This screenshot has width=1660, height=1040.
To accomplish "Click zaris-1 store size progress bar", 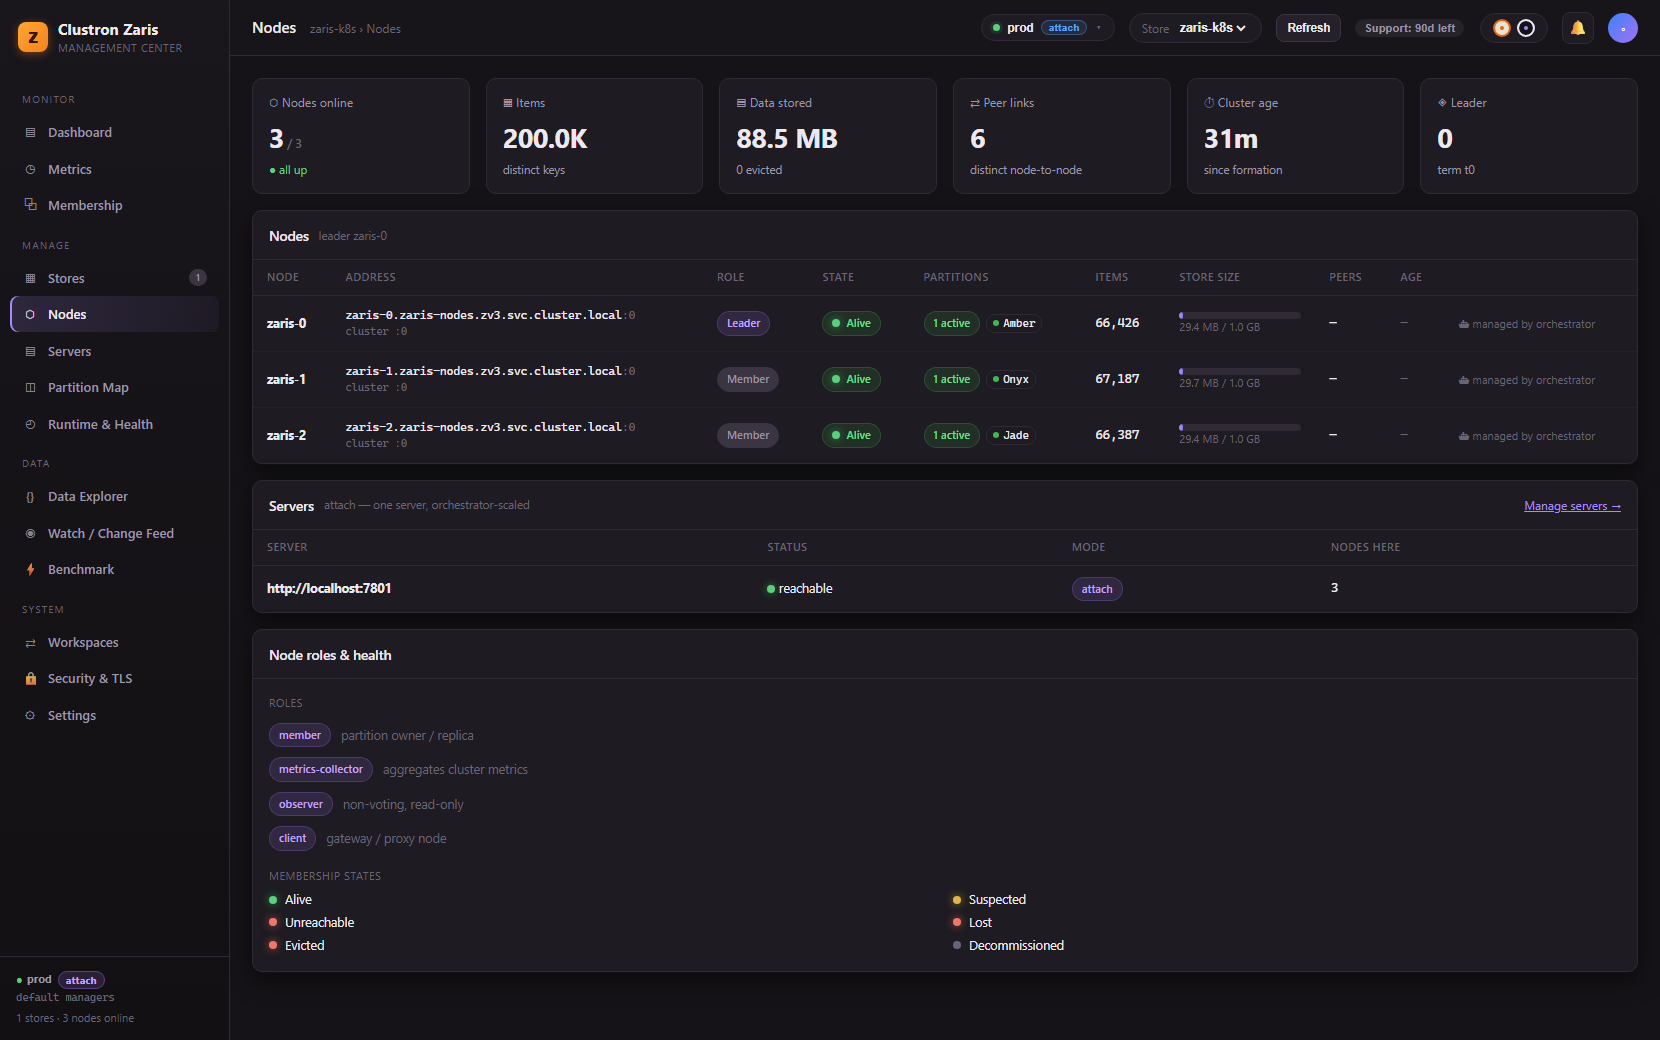I will click(1240, 371).
